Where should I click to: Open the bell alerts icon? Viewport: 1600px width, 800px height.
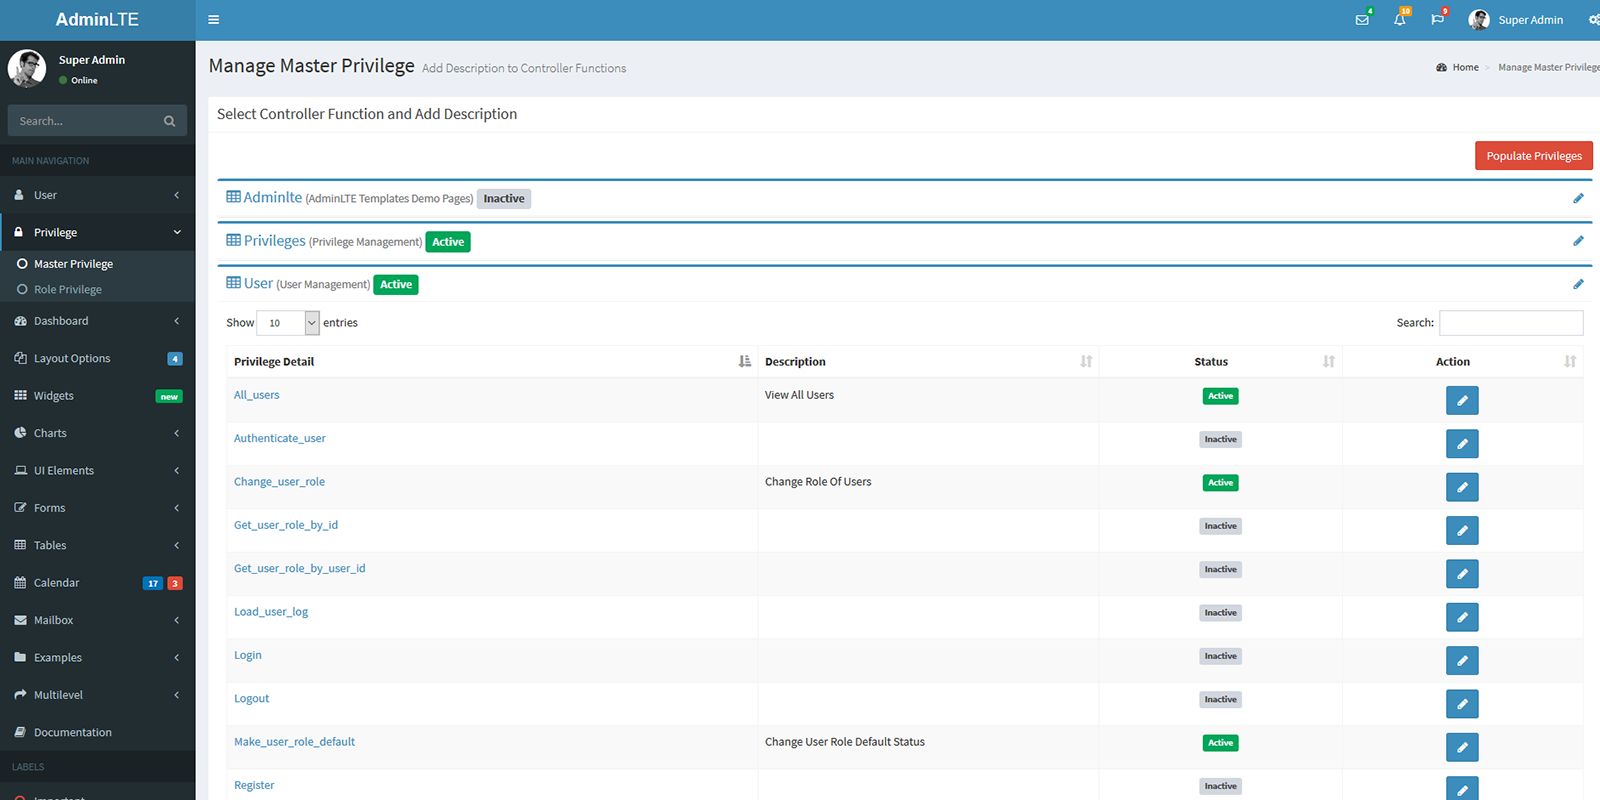click(x=1399, y=20)
